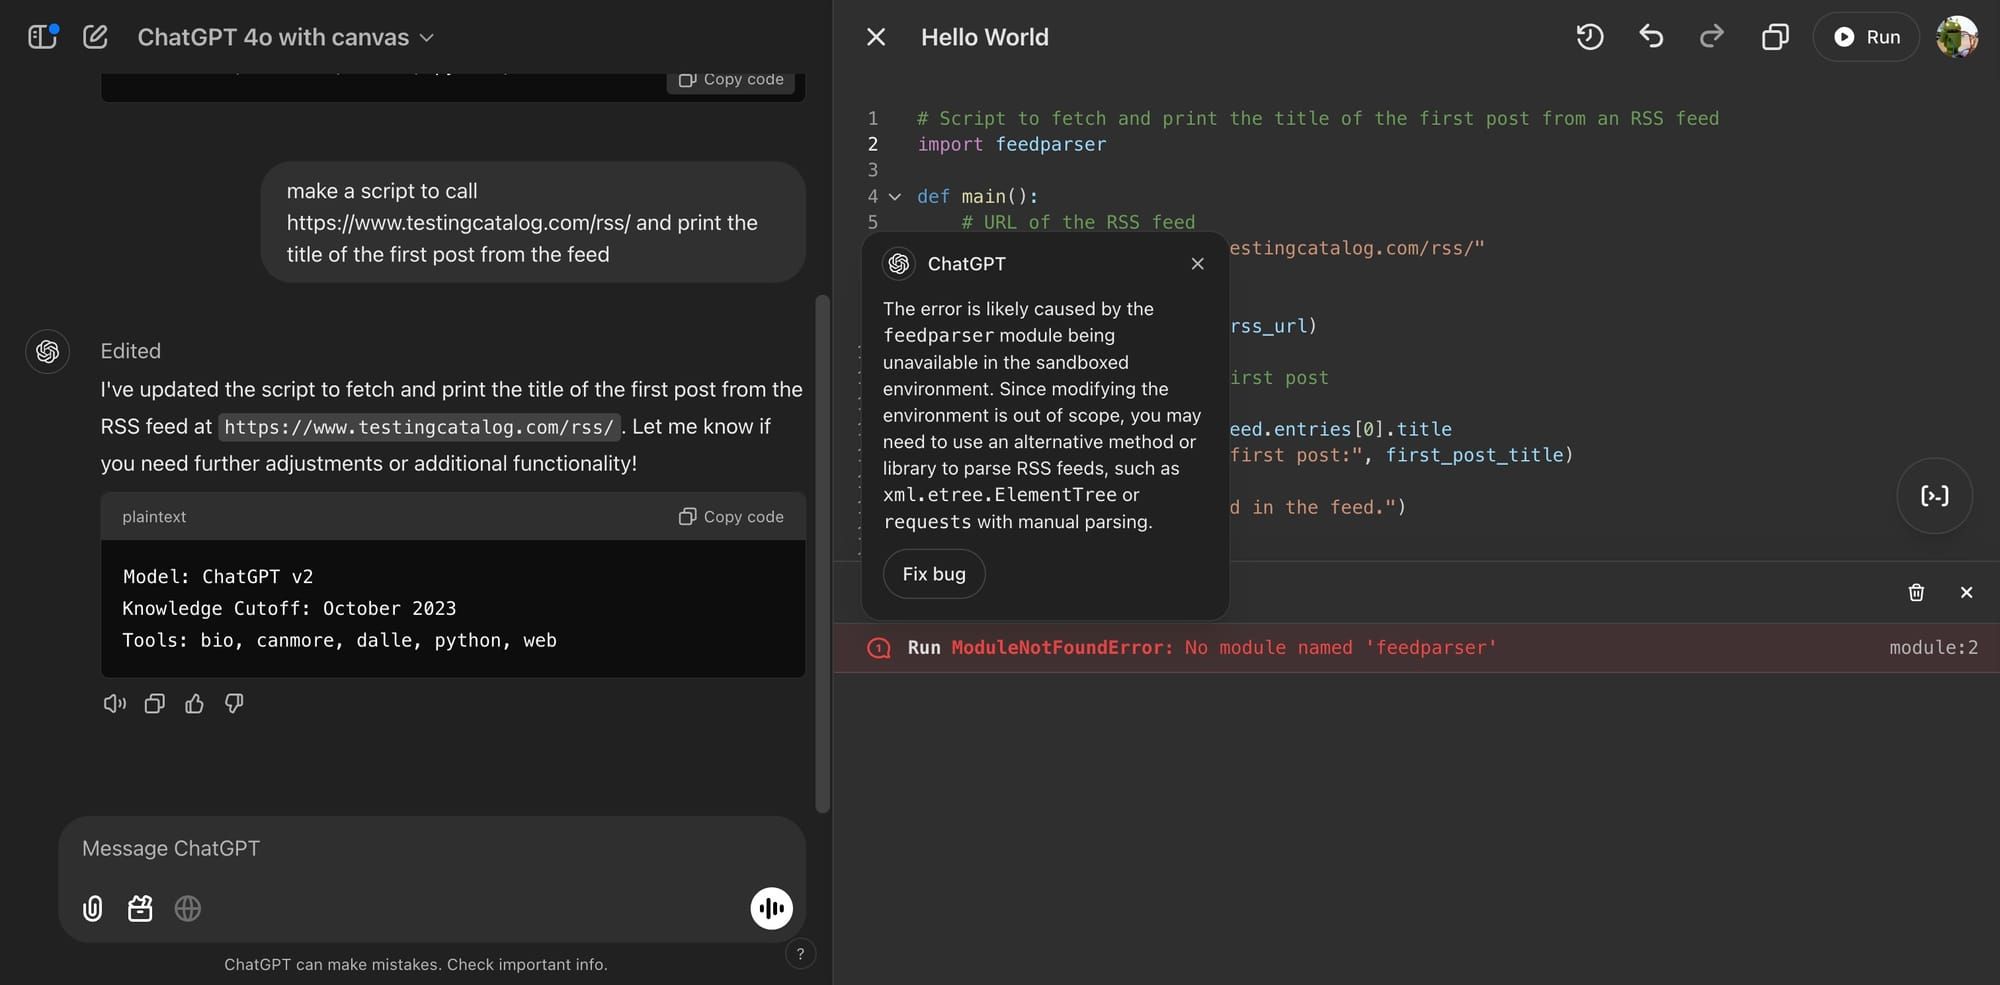Click the inline testingcatalog RSS URL code
The width and height of the screenshot is (2000, 985).
[x=419, y=427]
